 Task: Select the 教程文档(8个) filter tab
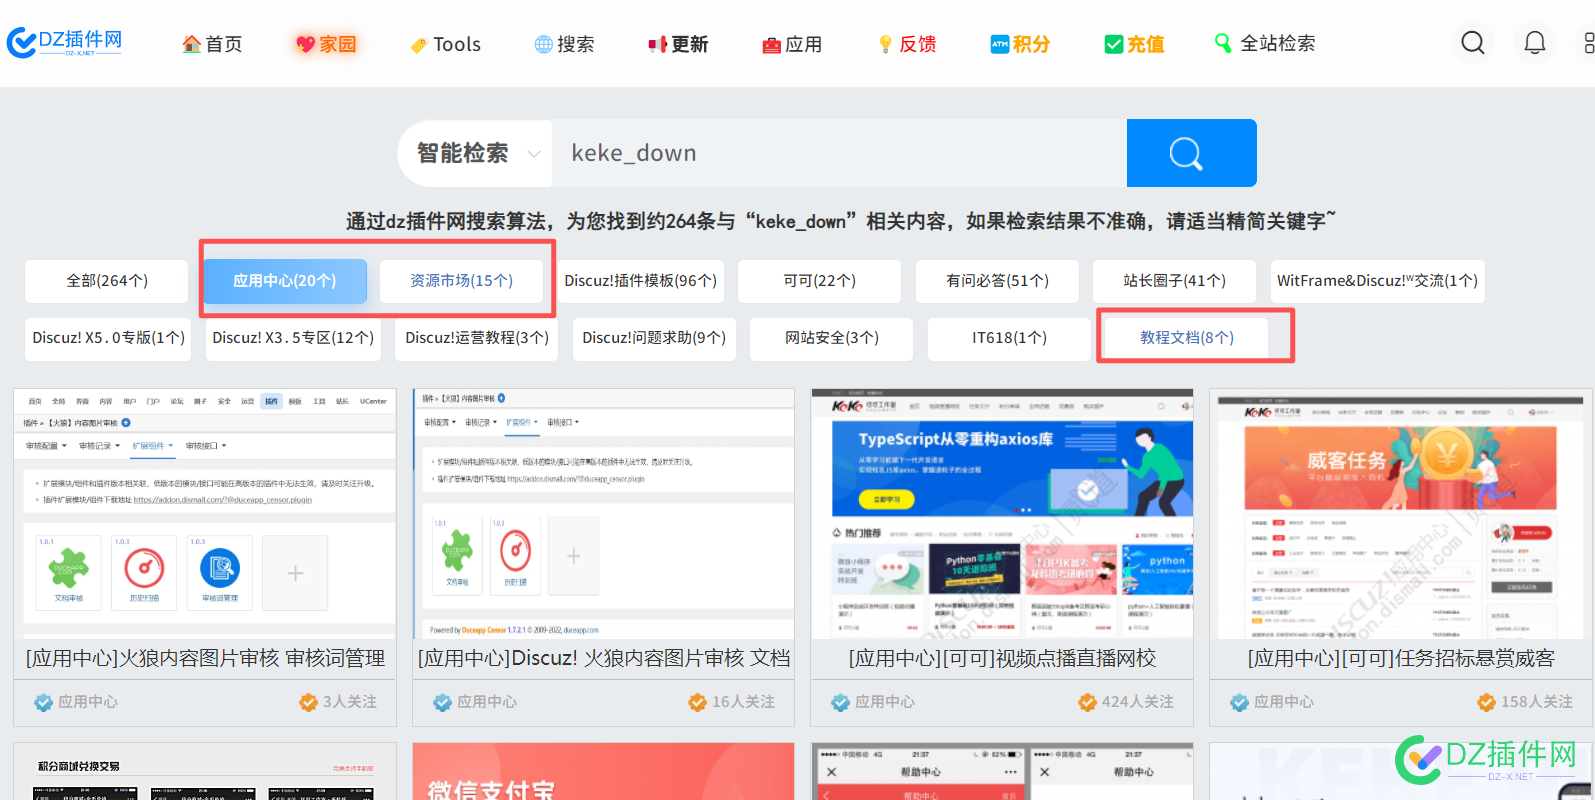1187,339
